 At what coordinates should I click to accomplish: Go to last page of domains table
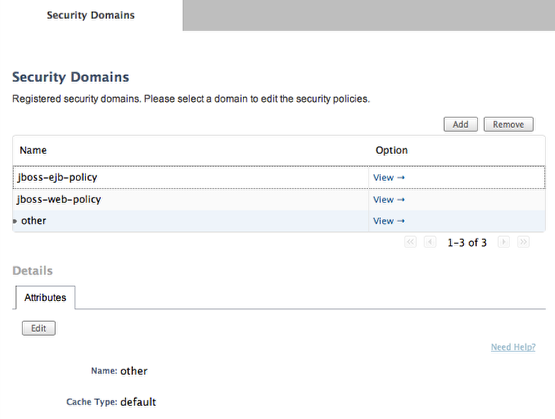coord(523,242)
